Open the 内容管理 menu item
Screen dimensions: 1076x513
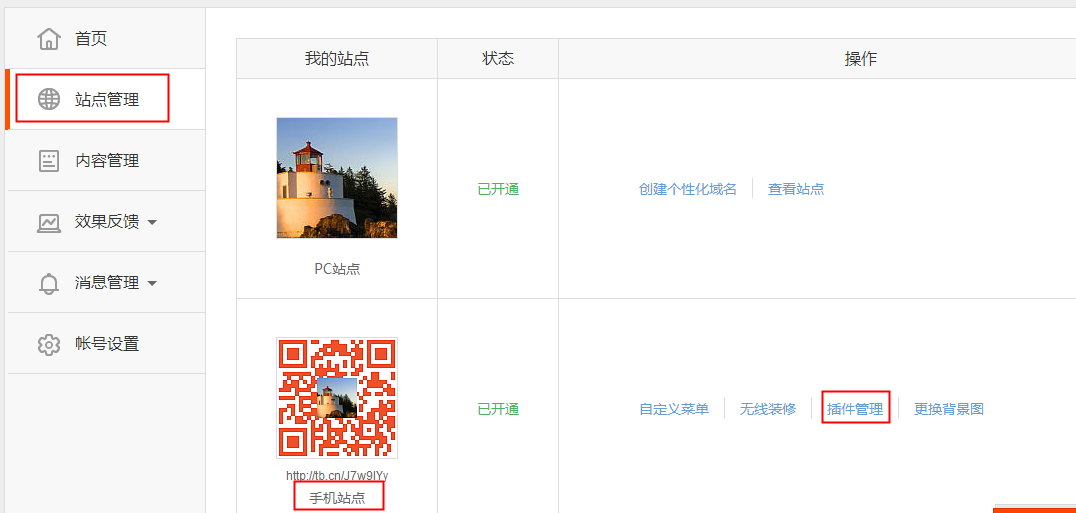(107, 161)
